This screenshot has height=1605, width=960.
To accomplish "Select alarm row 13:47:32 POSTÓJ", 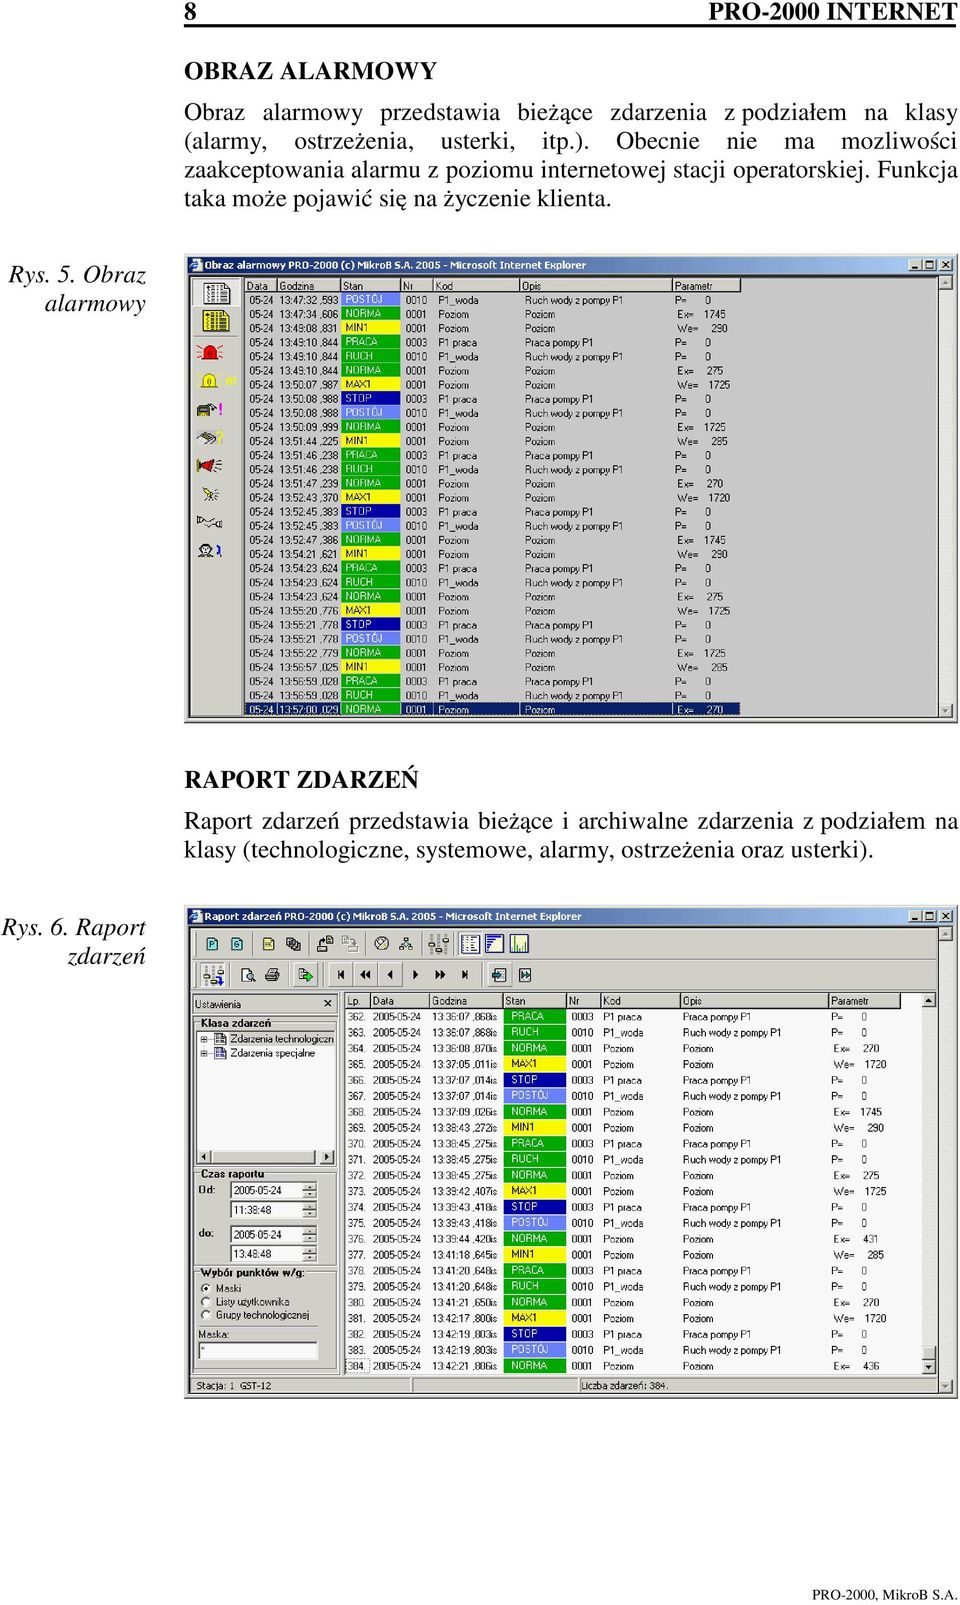I will [x=493, y=300].
